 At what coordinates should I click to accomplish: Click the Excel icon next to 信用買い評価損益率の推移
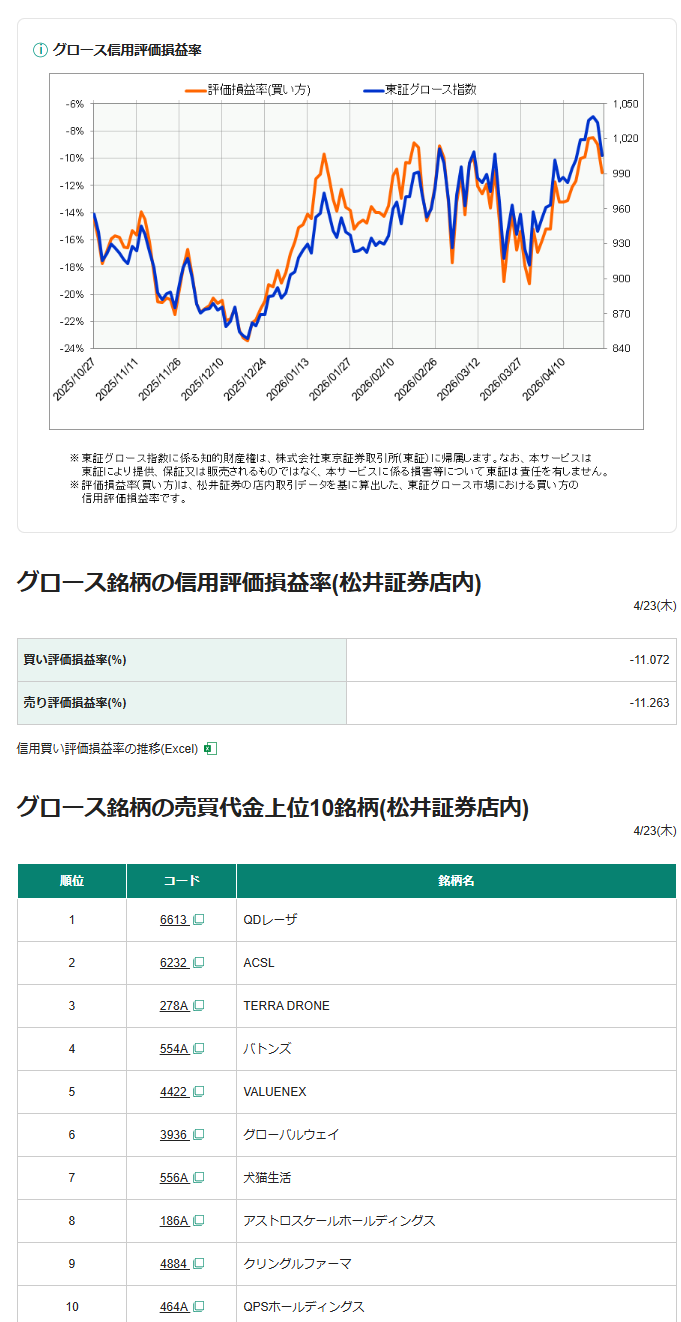coord(210,748)
